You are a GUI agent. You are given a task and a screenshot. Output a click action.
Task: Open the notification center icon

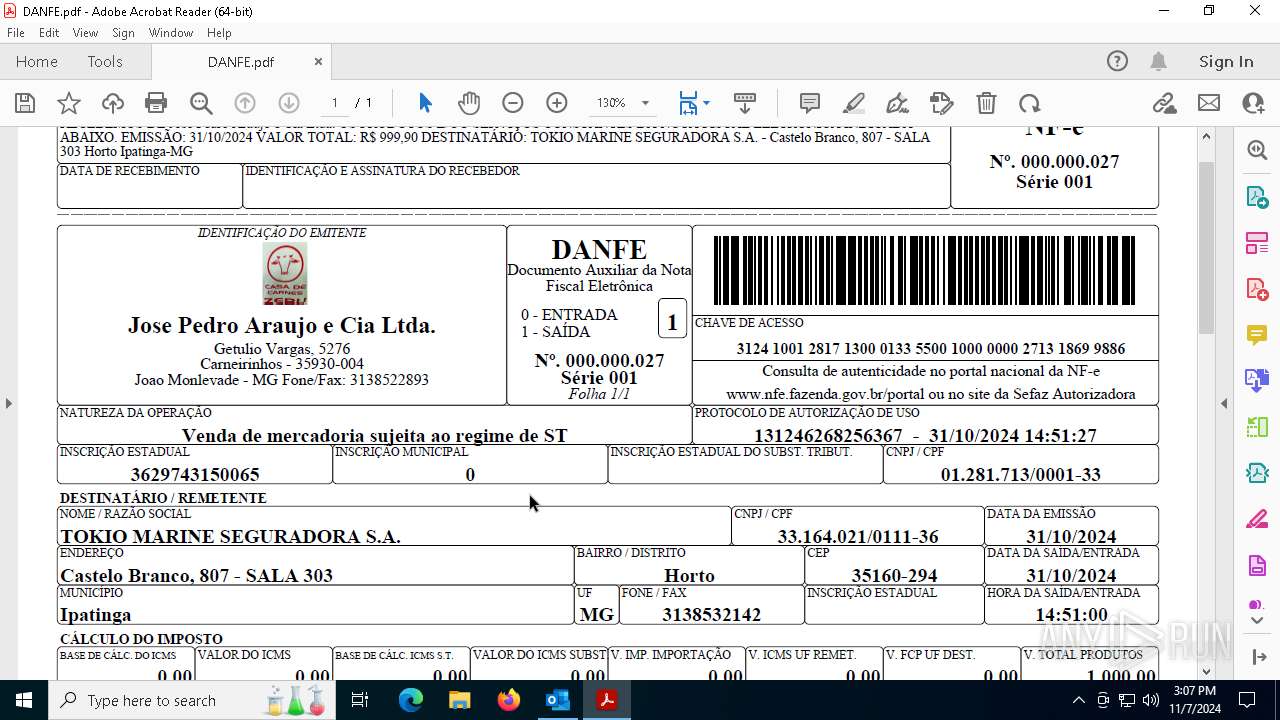(x=1247, y=700)
